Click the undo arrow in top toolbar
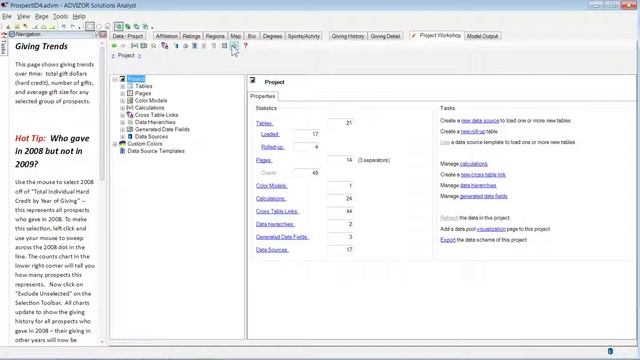Viewport: 640px width, 360px height. (x=64, y=27)
